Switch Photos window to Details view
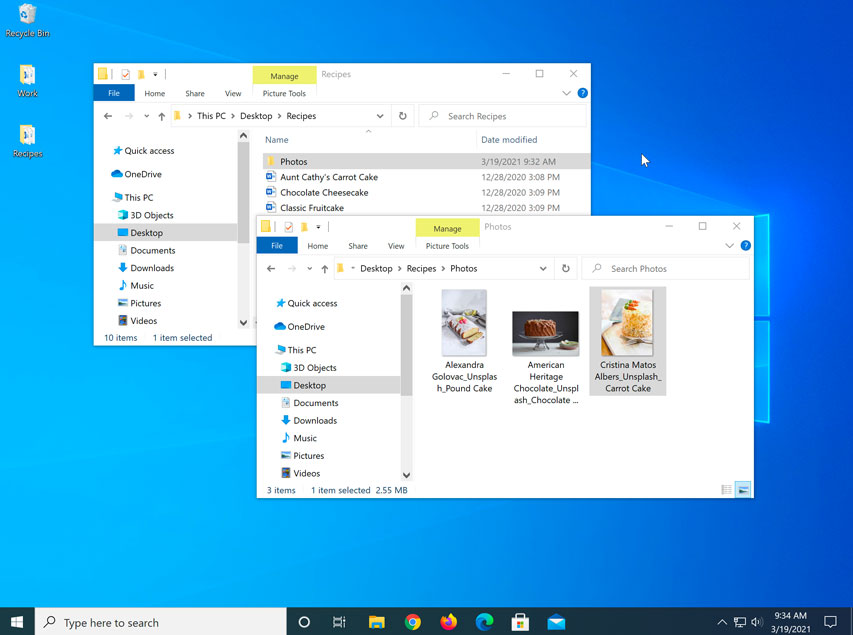 click(727, 489)
